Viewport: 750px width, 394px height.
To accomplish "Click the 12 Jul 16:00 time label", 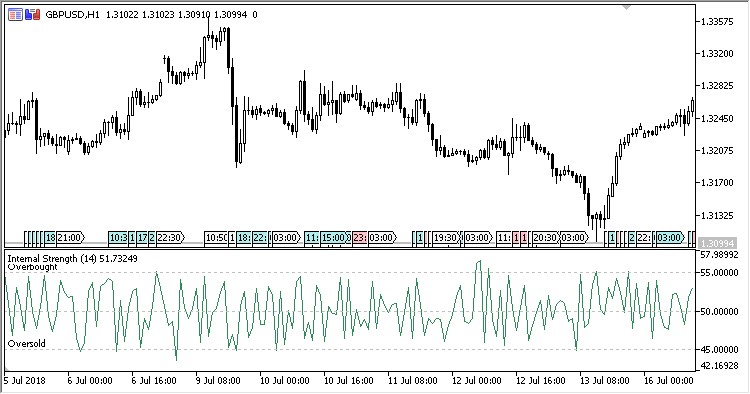I will pos(540,381).
